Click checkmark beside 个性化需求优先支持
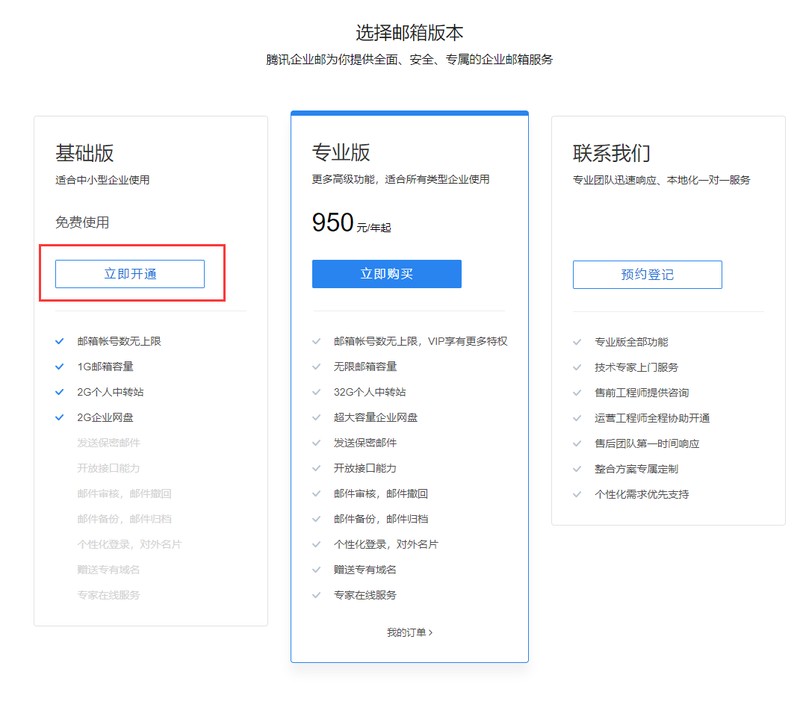Viewport: 800px width, 704px height. pos(577,494)
